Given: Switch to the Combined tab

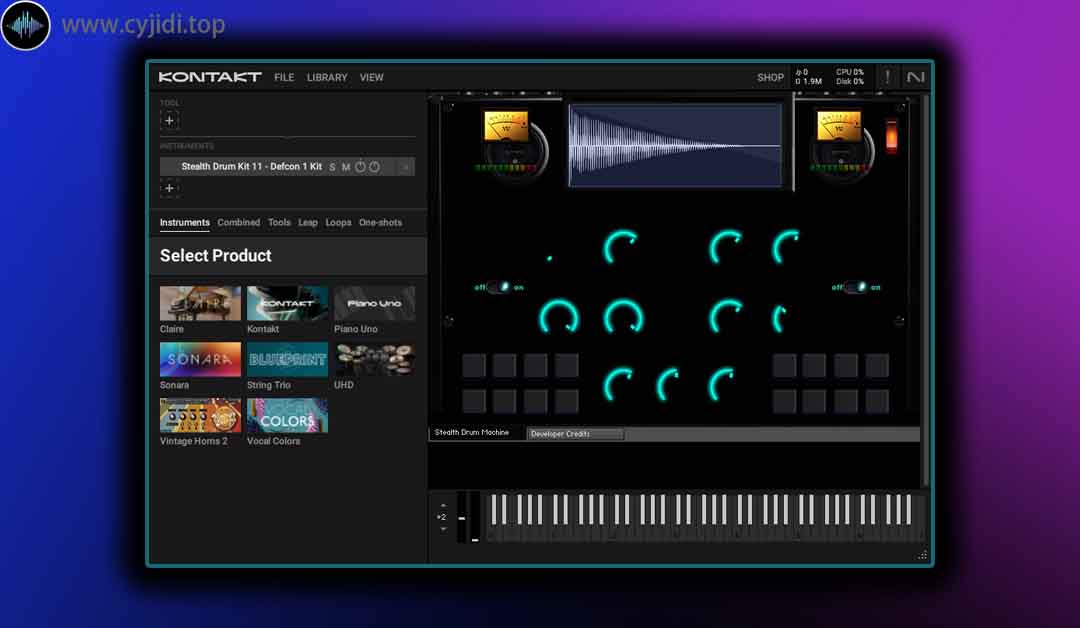Looking at the screenshot, I should [238, 222].
